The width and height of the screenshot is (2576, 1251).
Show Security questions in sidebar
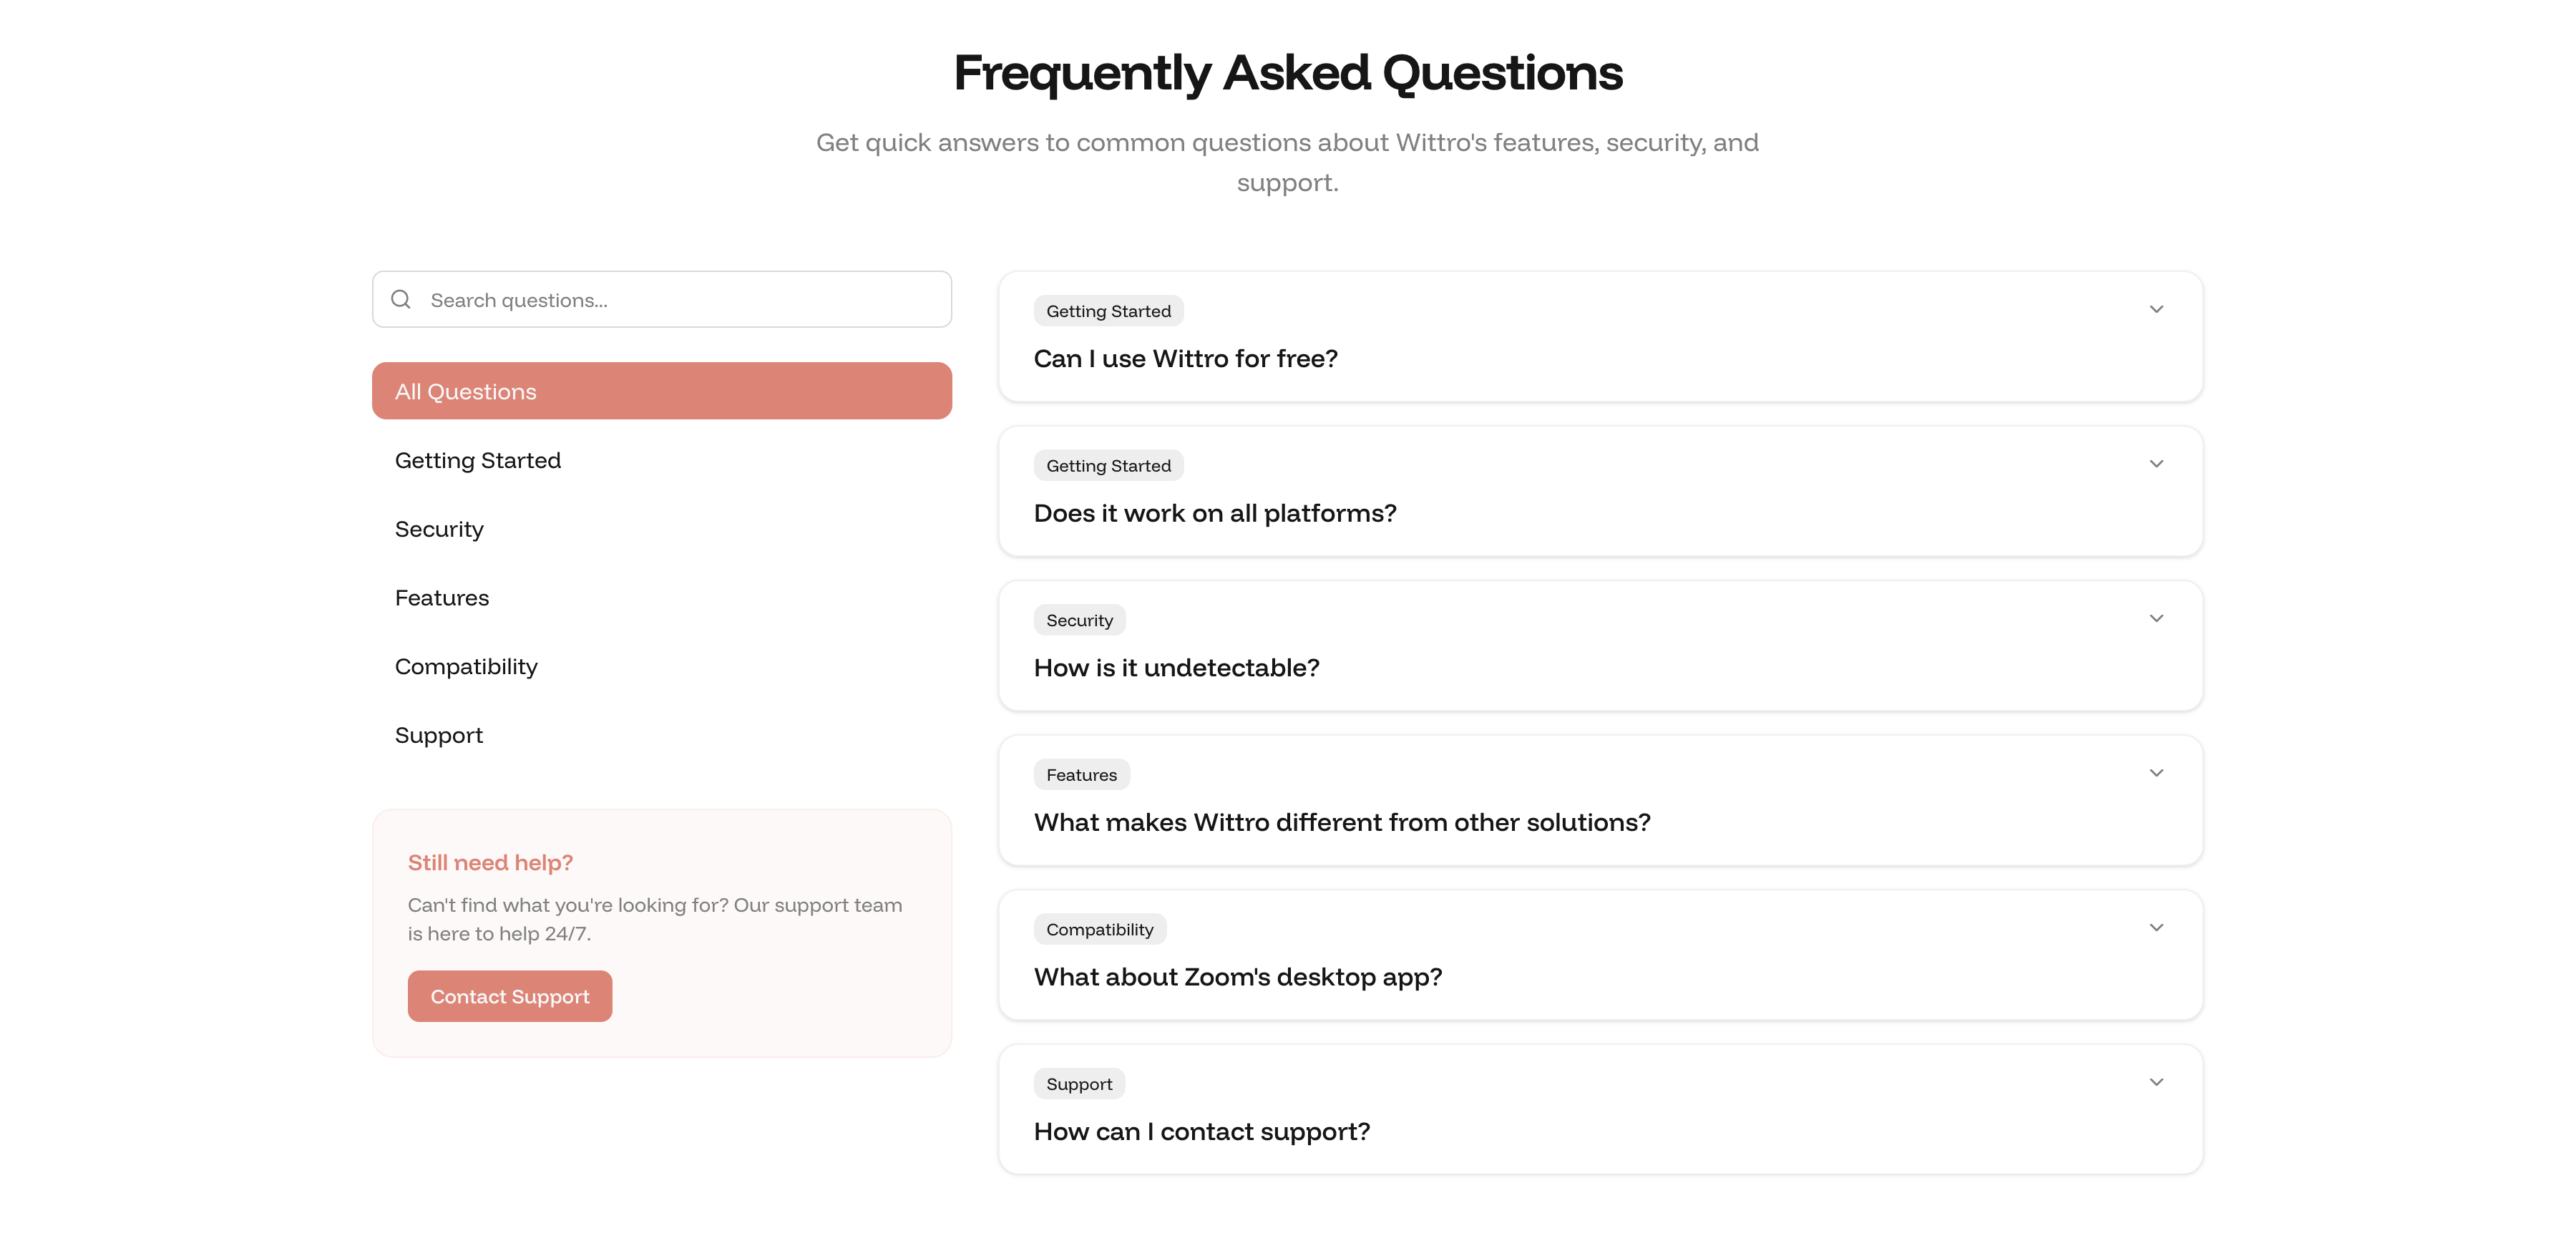pos(439,529)
